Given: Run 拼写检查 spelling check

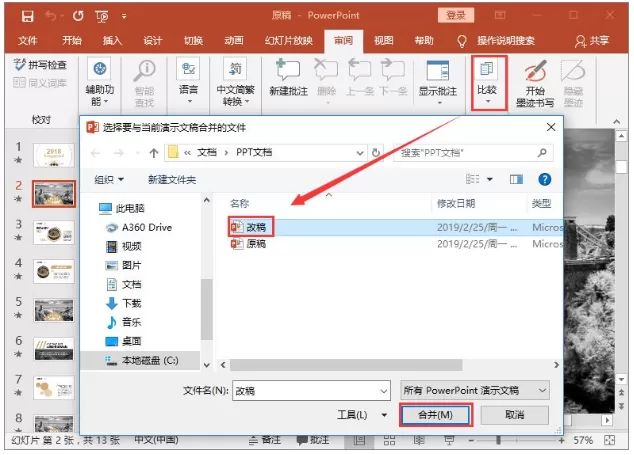Looking at the screenshot, I should pyautogui.click(x=40, y=65).
